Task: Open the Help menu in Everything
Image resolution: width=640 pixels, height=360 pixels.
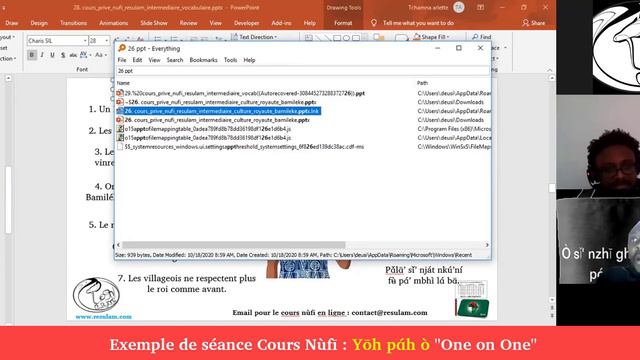Action: 249,60
